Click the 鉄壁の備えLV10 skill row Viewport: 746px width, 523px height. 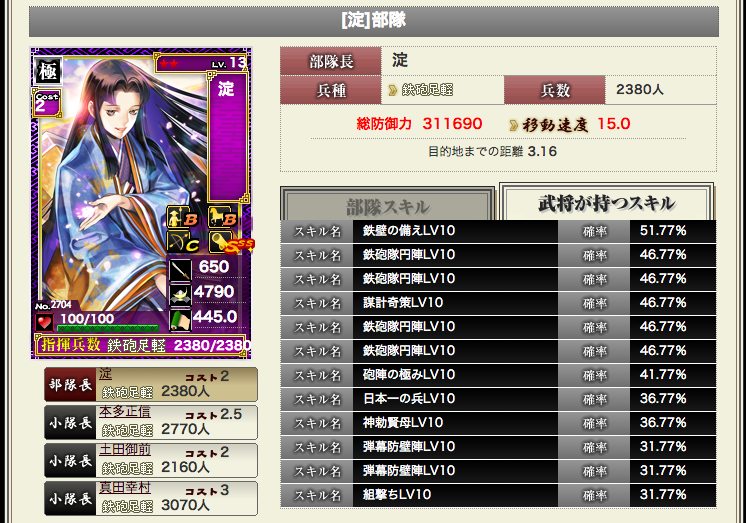coord(498,231)
